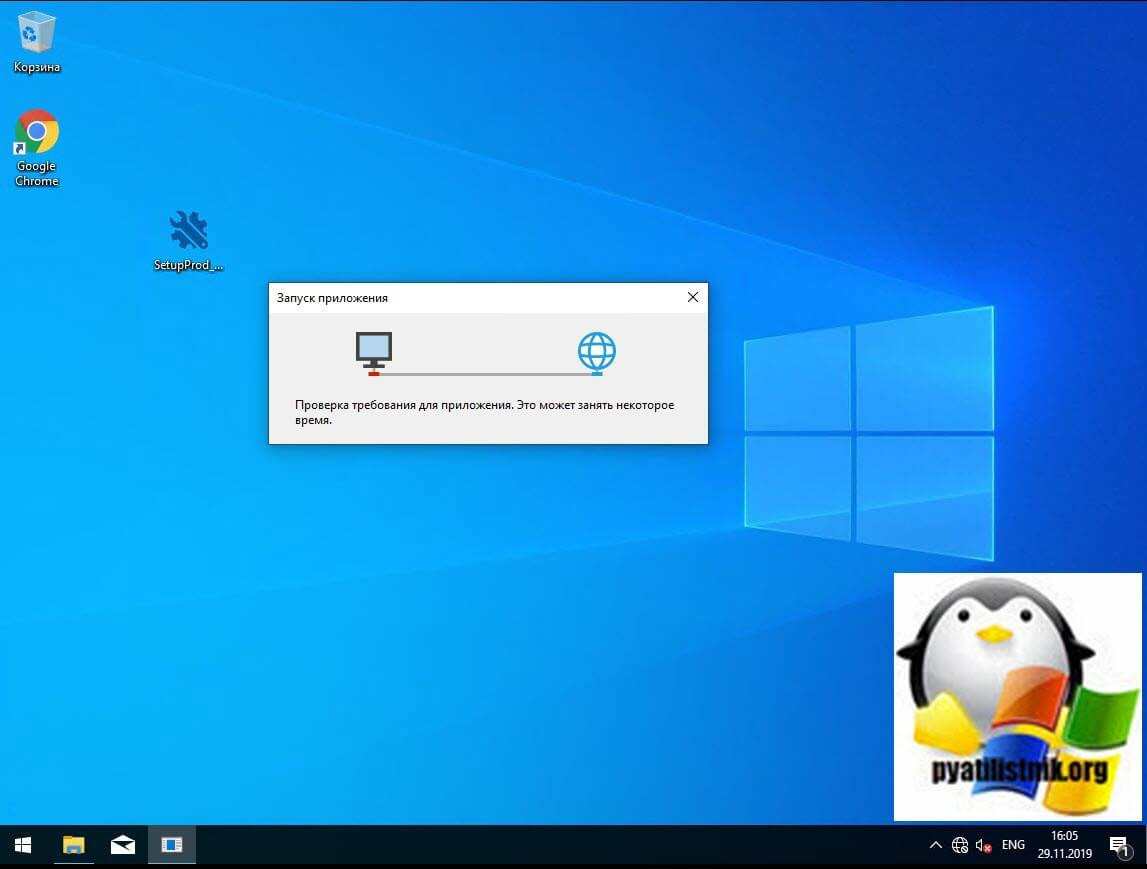
Task: Open File Explorer from the taskbar
Action: [x=72, y=845]
